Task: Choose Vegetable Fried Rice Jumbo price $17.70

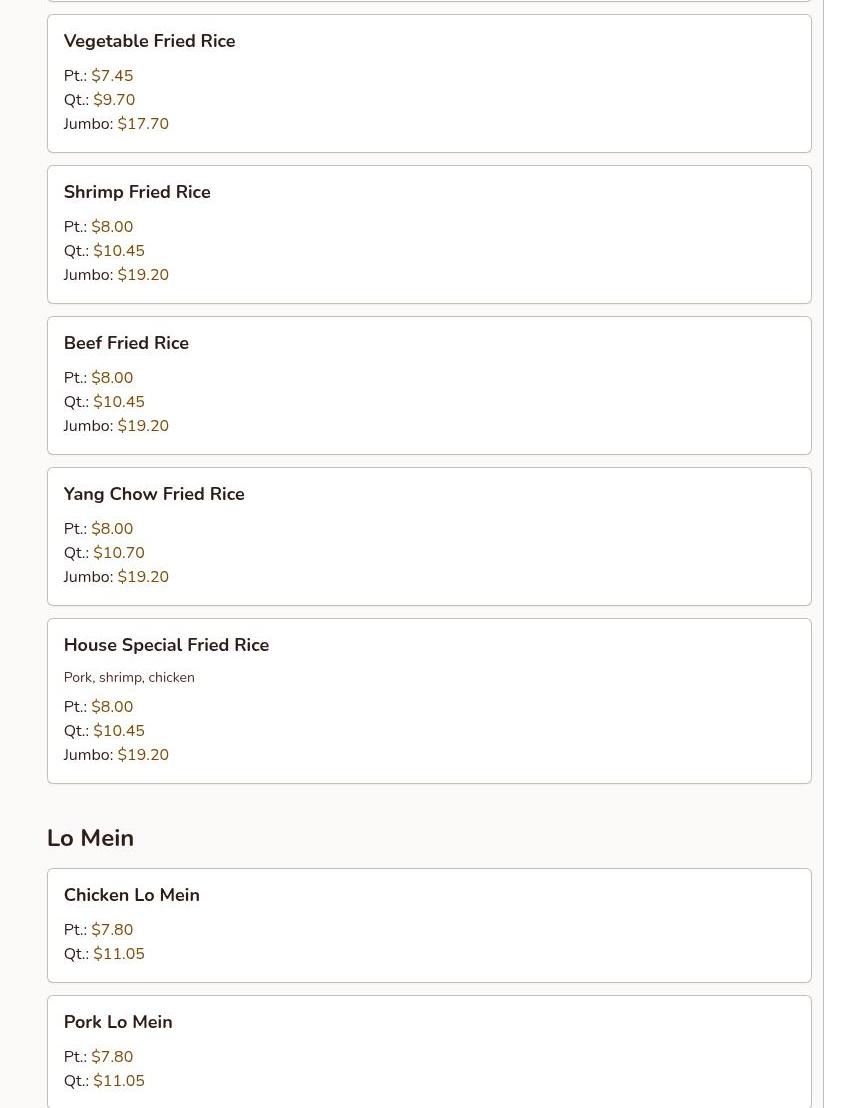Action: click(x=143, y=124)
